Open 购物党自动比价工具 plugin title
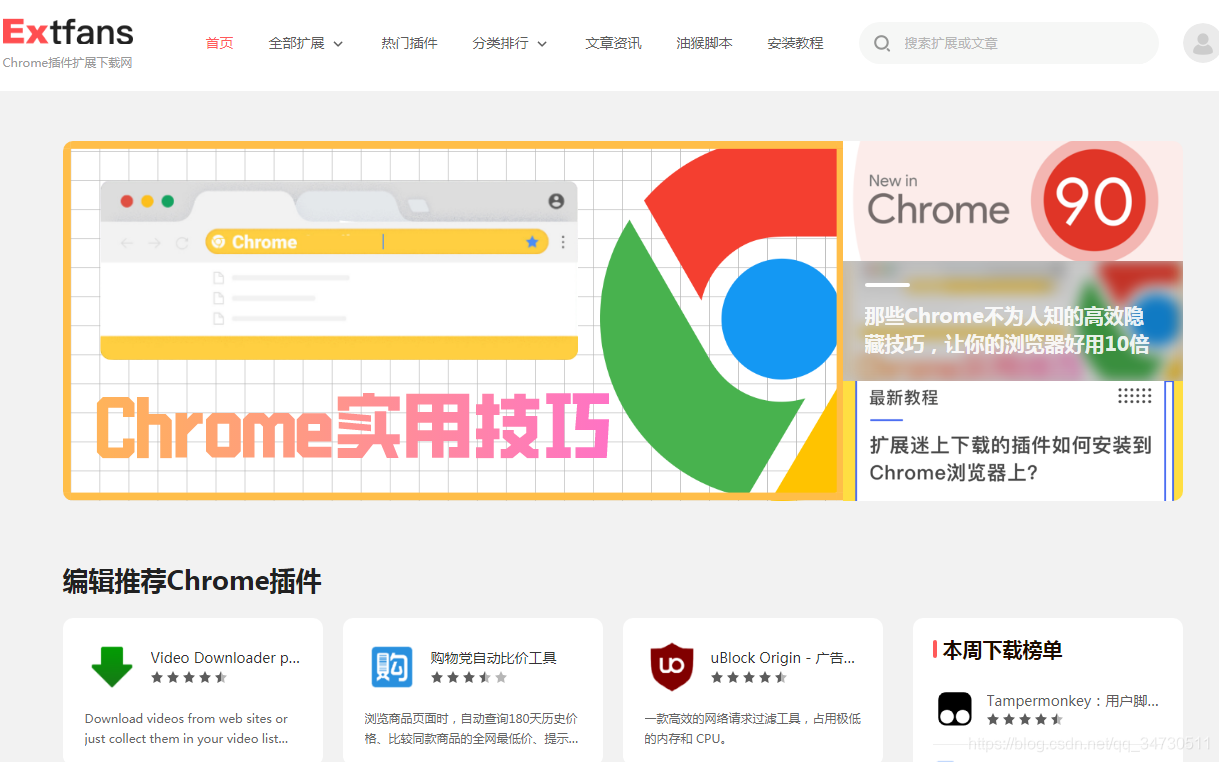The width and height of the screenshot is (1219, 762). pyautogui.click(x=493, y=657)
